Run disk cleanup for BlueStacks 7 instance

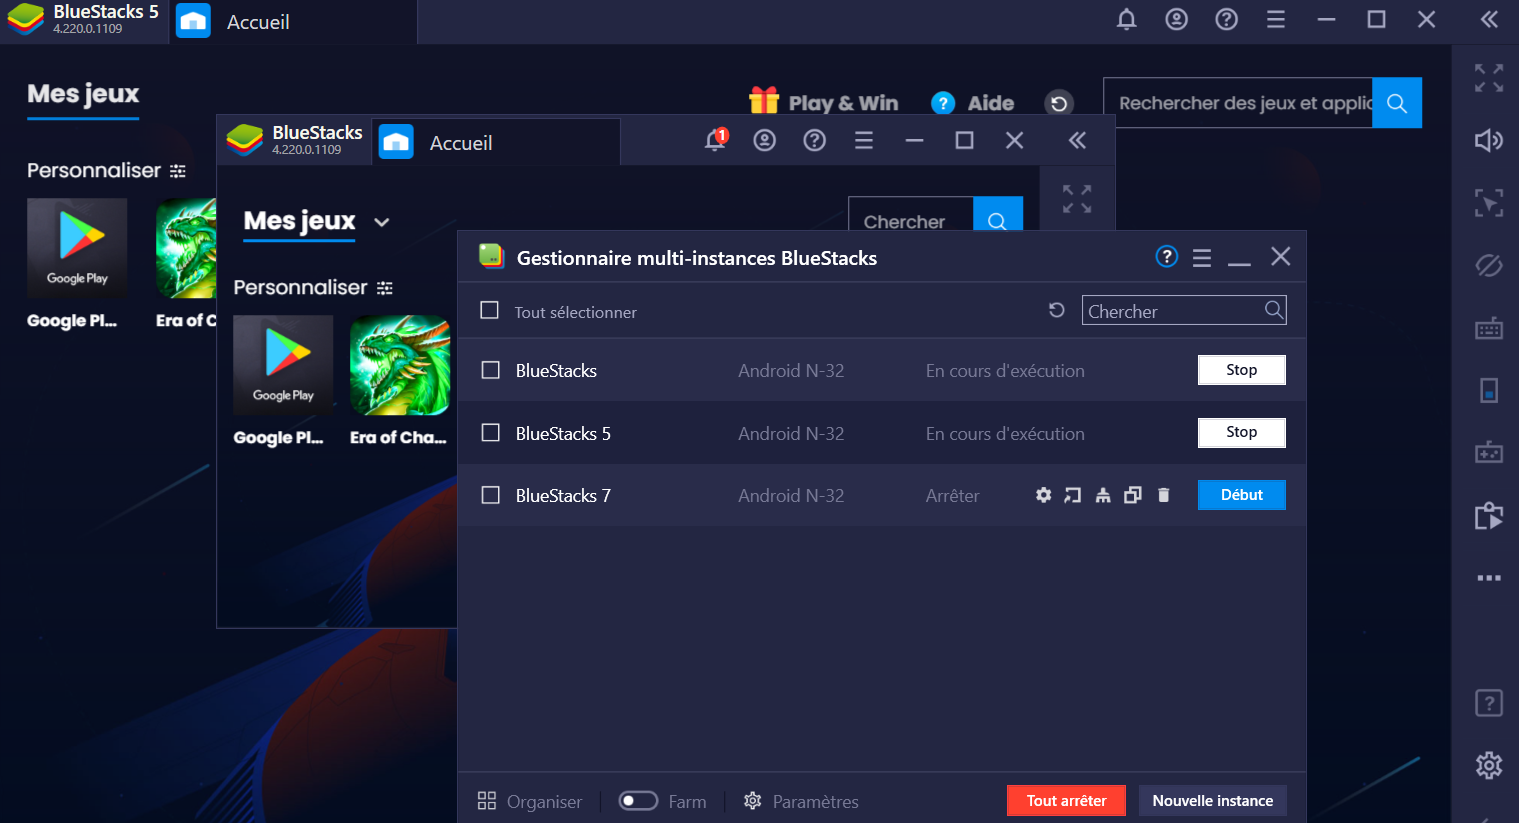tap(1103, 495)
